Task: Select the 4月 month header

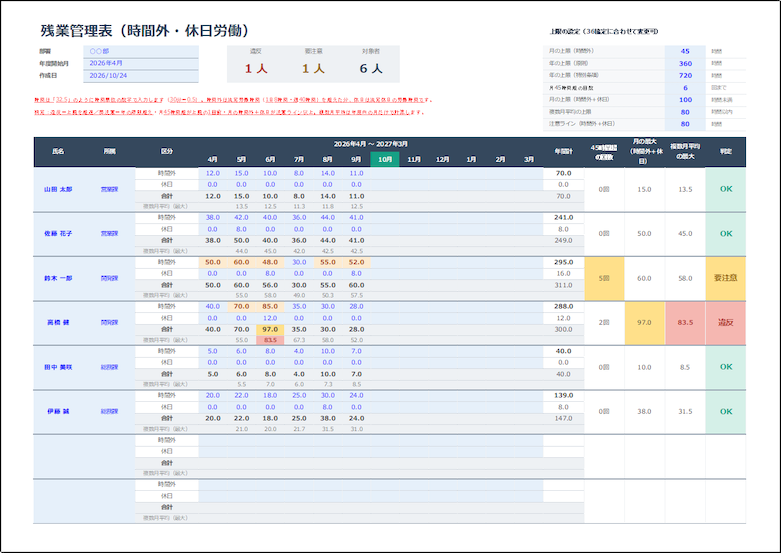Action: tap(213, 159)
